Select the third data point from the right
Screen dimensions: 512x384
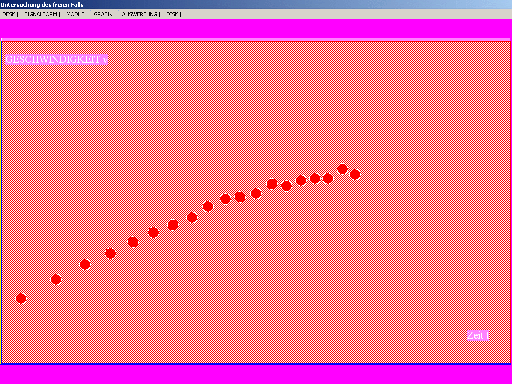coord(328,178)
